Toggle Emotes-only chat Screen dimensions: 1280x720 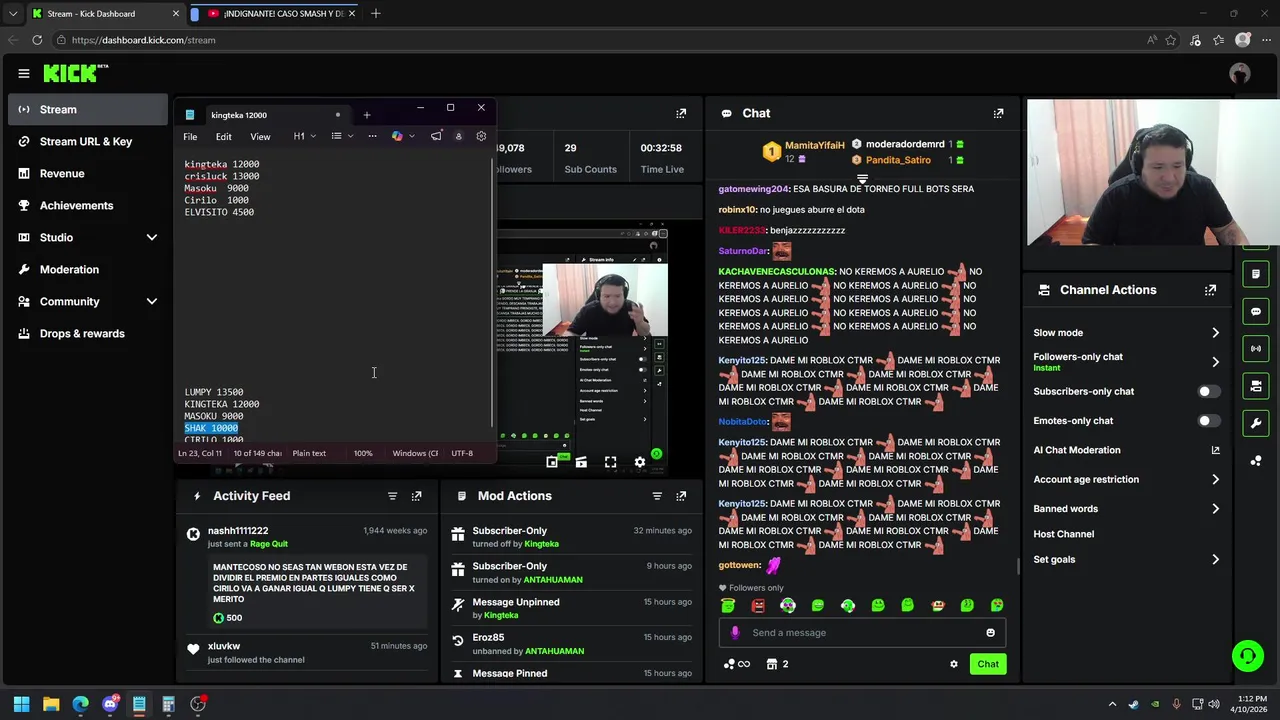click(1209, 421)
